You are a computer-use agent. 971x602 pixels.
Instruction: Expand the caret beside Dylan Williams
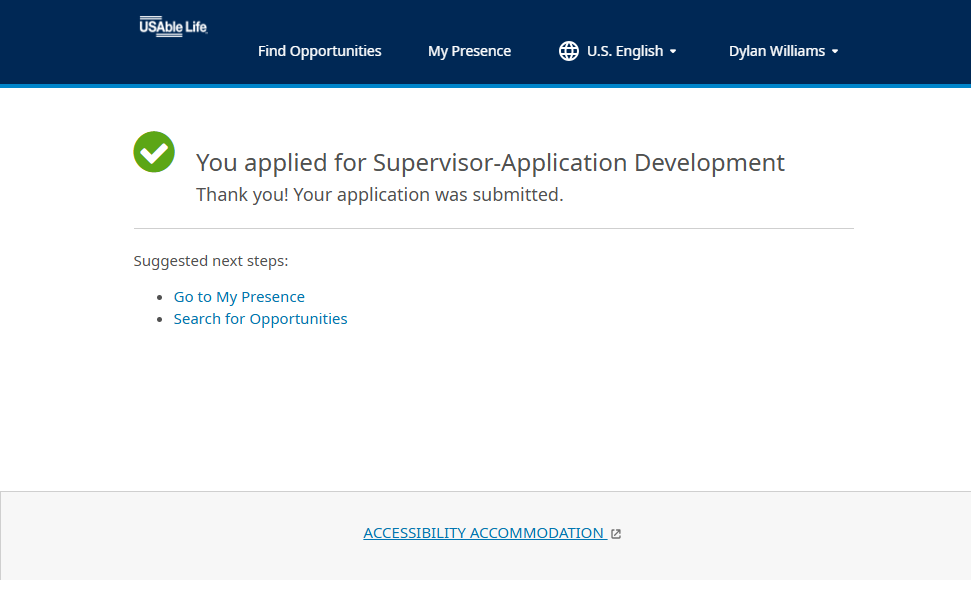[835, 52]
